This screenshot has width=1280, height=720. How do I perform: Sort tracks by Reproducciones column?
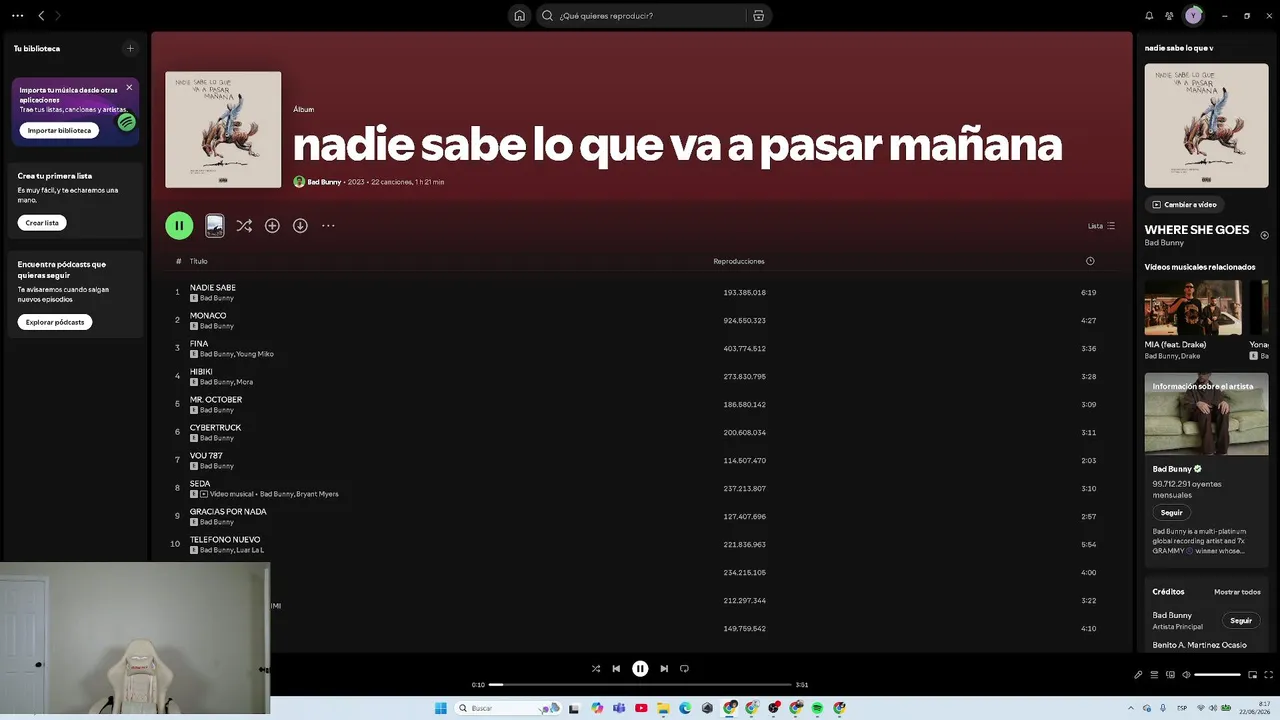pos(739,261)
